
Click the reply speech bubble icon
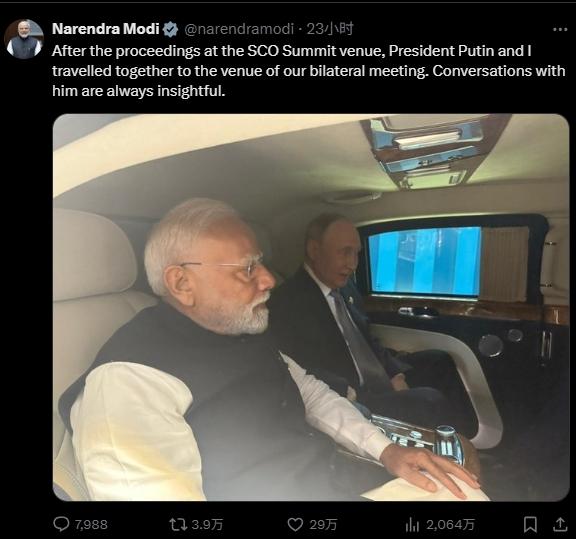click(x=61, y=524)
